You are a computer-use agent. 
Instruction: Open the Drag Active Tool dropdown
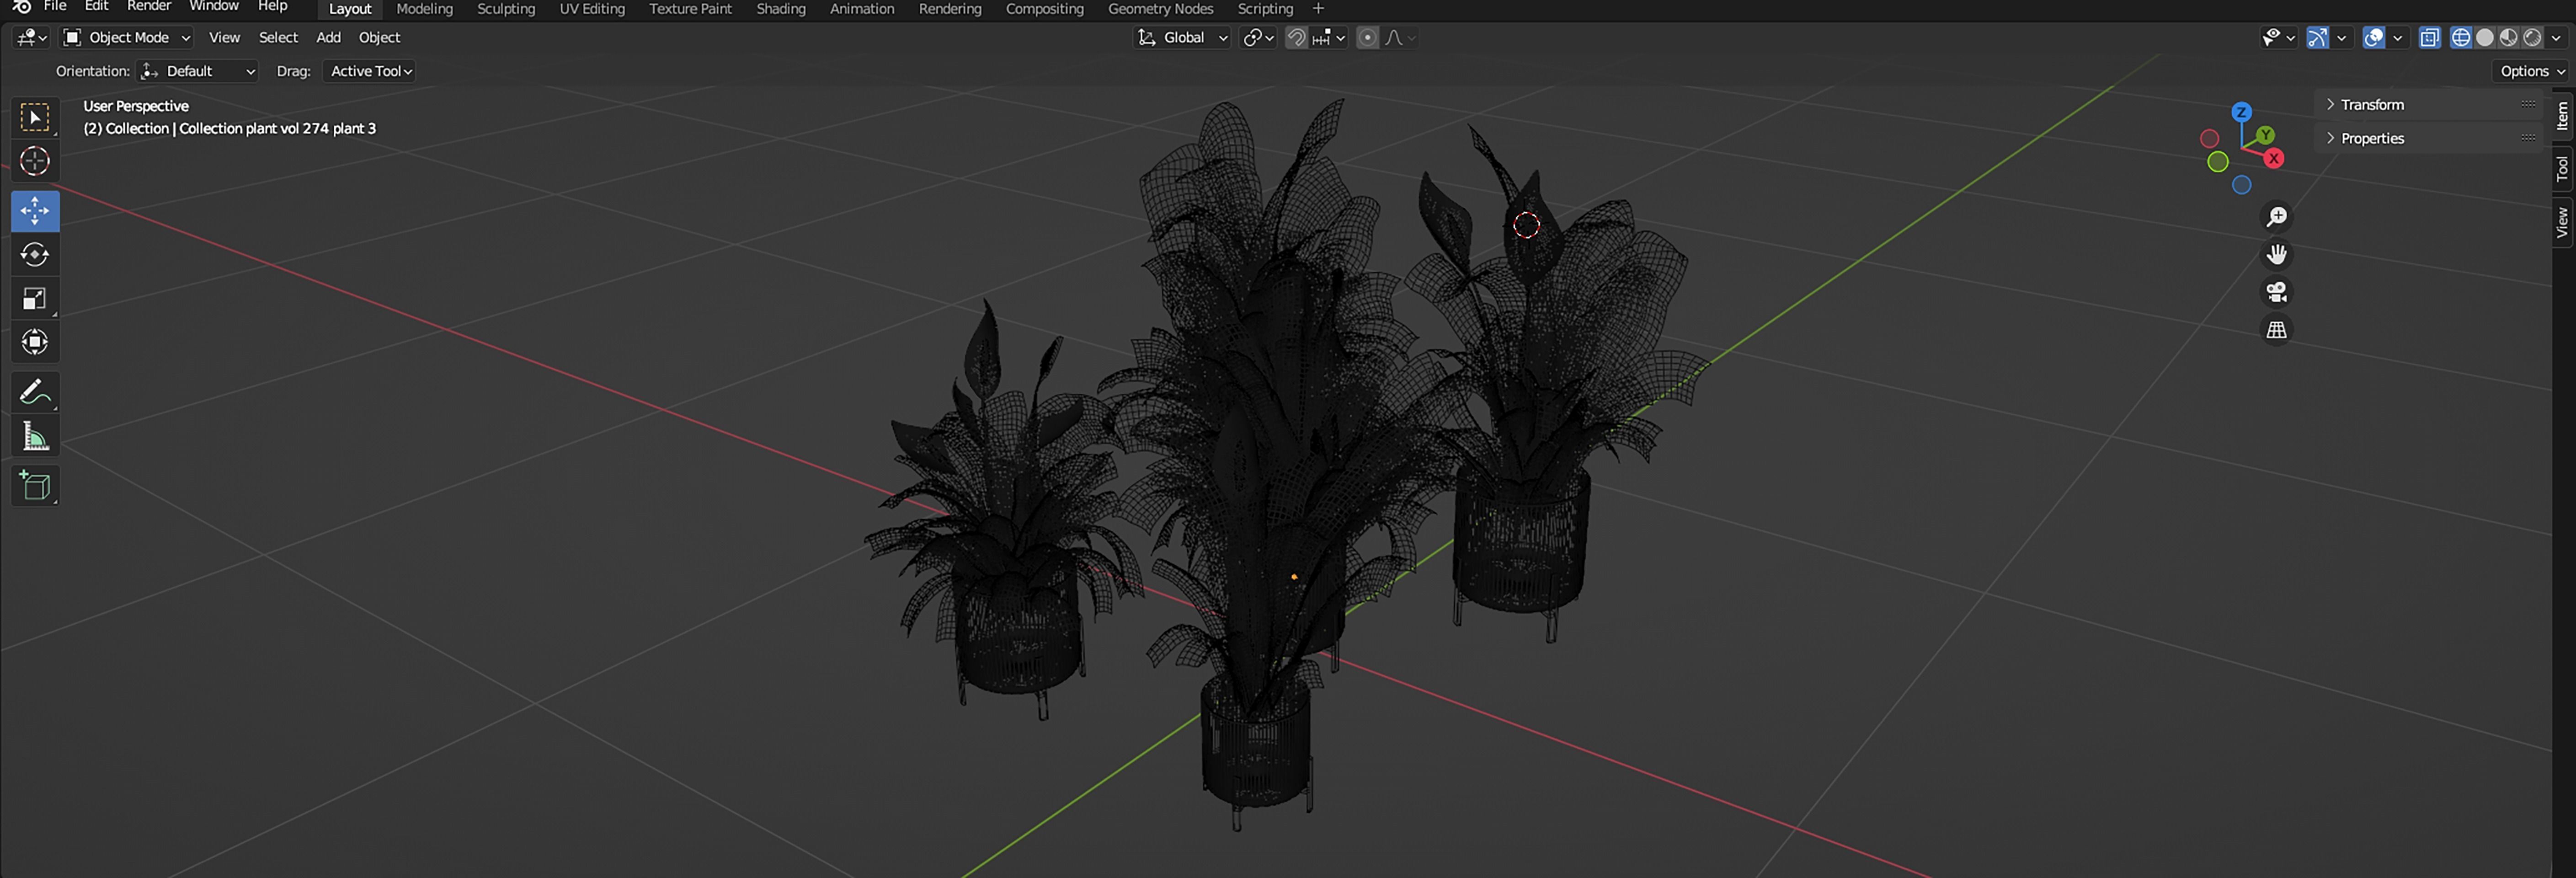click(x=370, y=71)
